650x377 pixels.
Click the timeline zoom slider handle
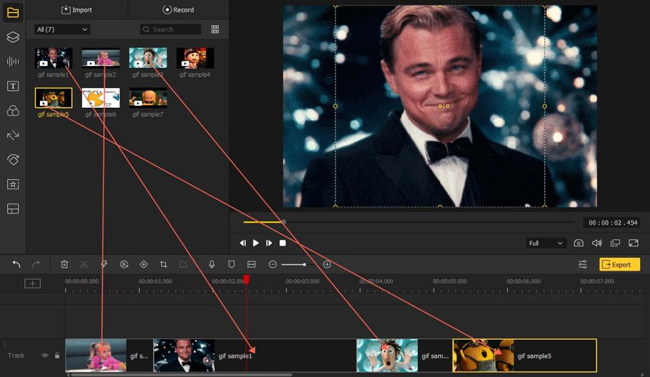(x=305, y=264)
